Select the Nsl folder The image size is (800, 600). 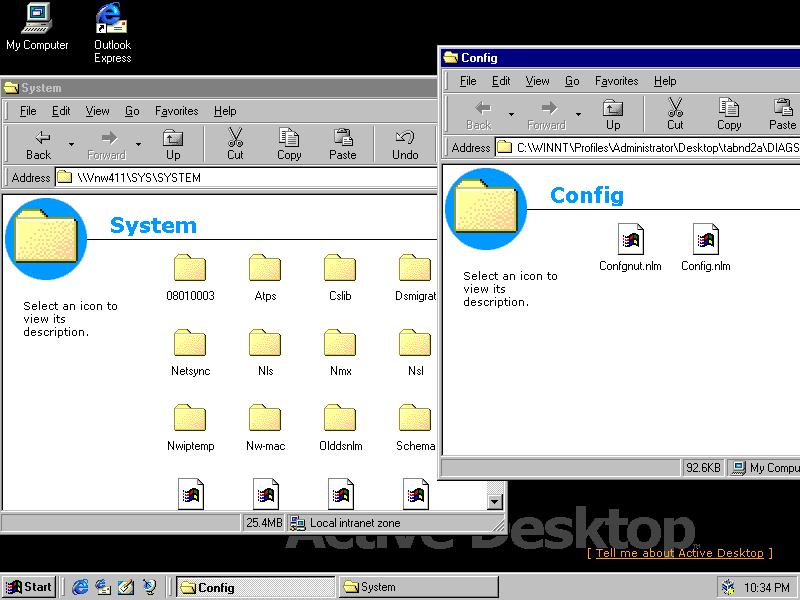click(x=415, y=353)
